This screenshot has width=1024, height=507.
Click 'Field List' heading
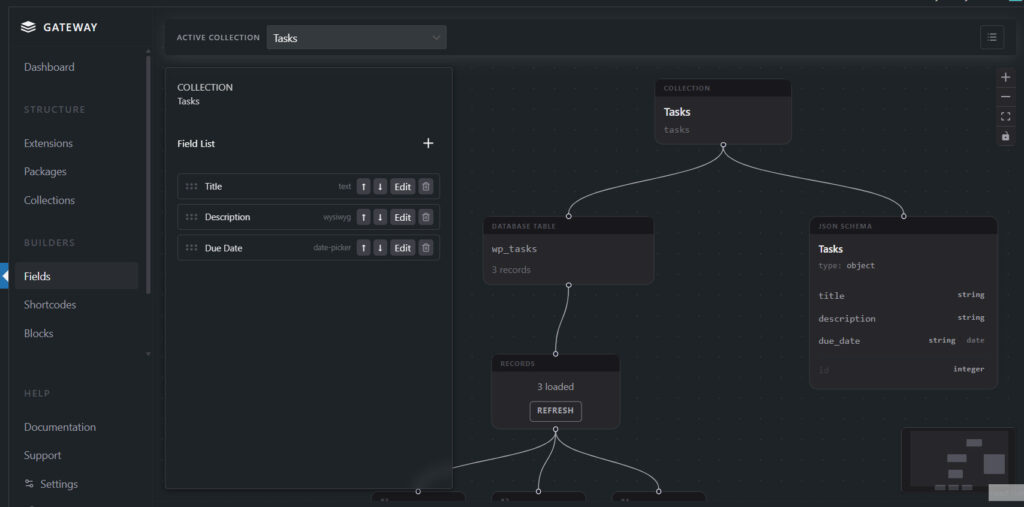tap(196, 144)
